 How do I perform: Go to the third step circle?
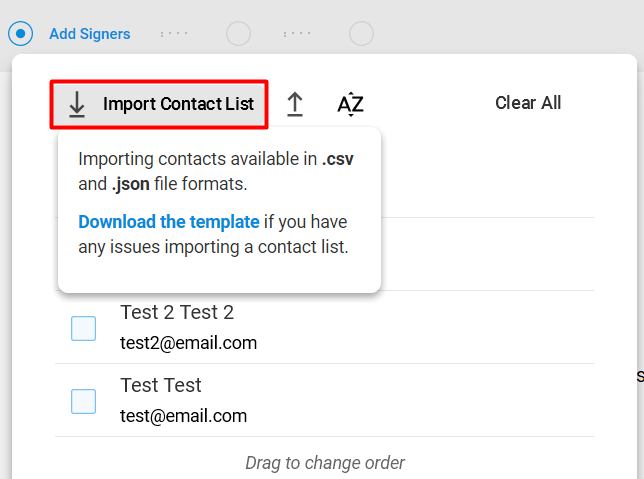361,33
